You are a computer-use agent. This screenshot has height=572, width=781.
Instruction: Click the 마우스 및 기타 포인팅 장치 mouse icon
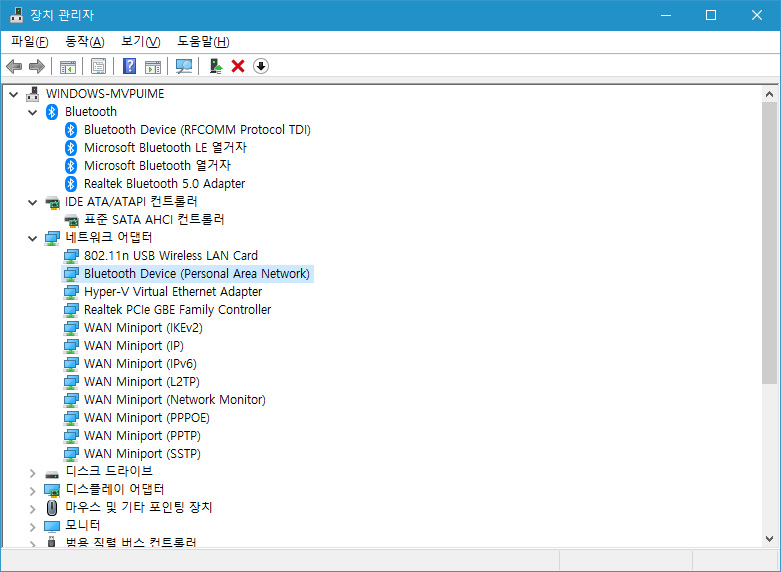tap(52, 508)
